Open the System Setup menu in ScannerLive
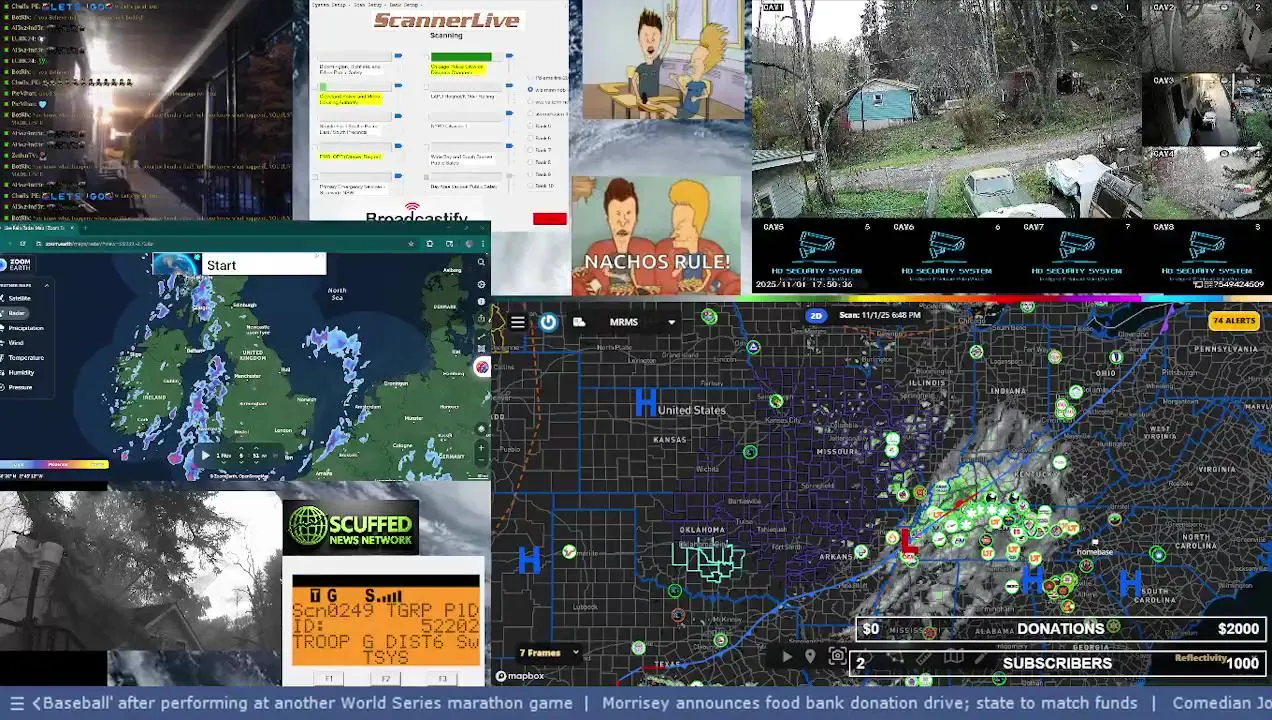The width and height of the screenshot is (1272, 720). coord(329,5)
